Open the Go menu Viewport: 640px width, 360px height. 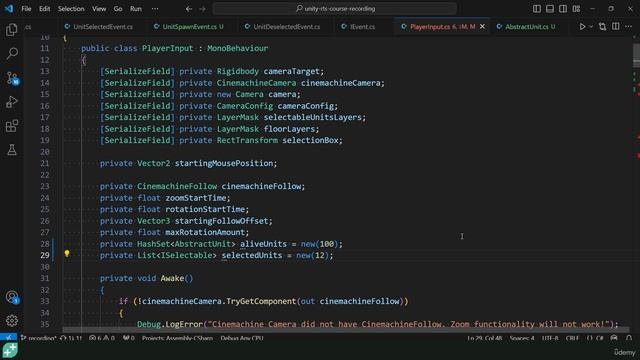(118, 9)
